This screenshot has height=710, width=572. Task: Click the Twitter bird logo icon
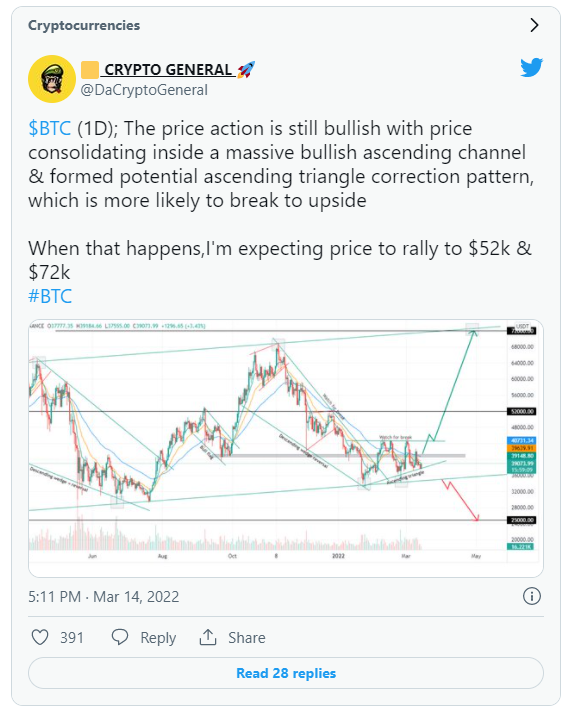(x=531, y=68)
